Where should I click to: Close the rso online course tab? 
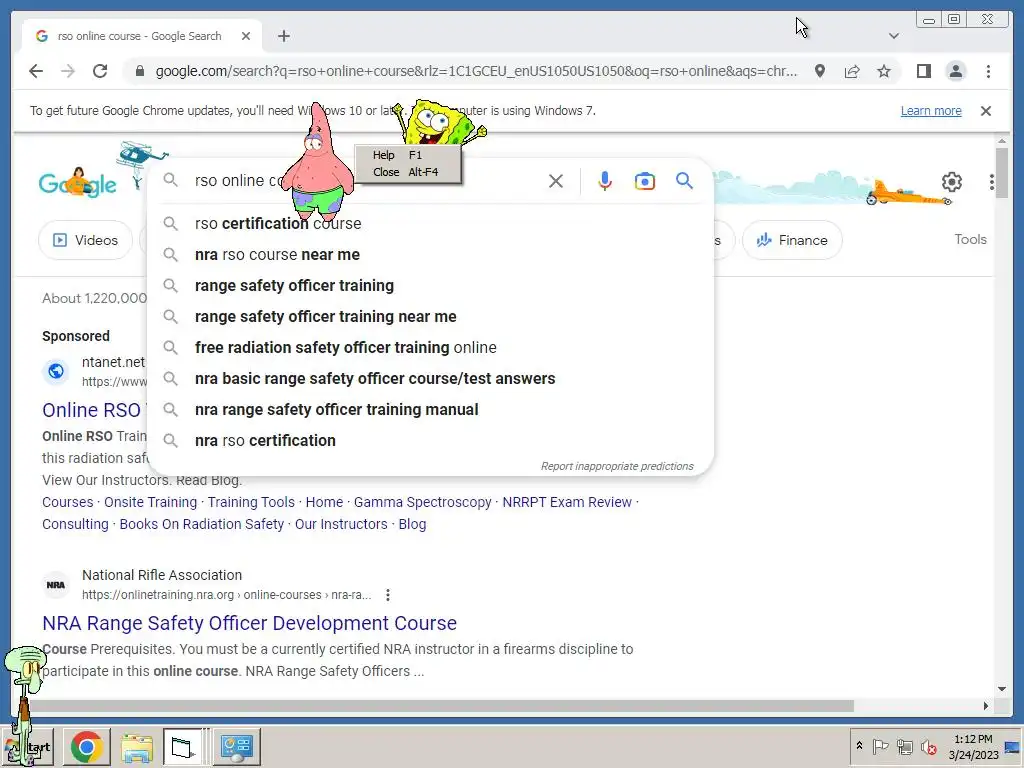[x=246, y=36]
